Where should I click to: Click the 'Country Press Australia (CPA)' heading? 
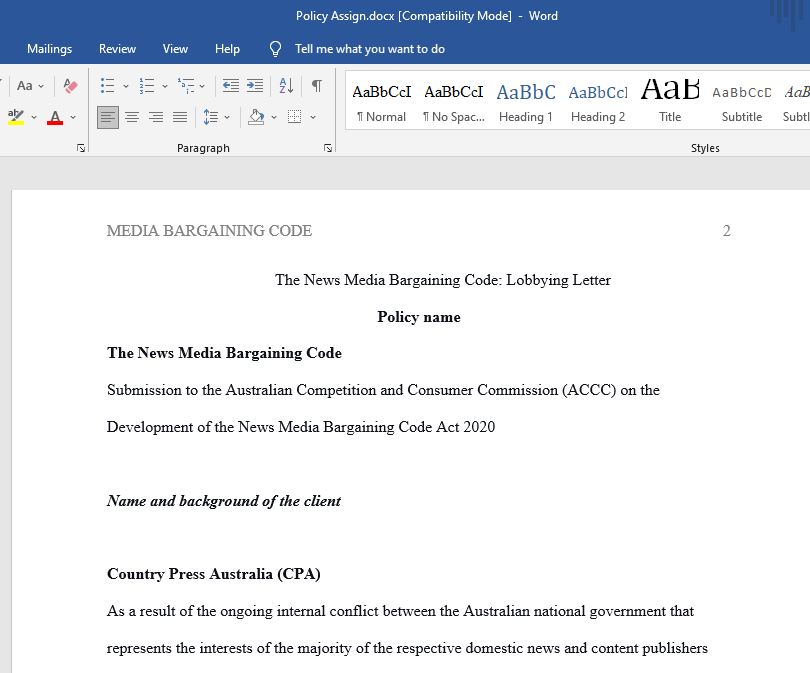pyautogui.click(x=214, y=574)
